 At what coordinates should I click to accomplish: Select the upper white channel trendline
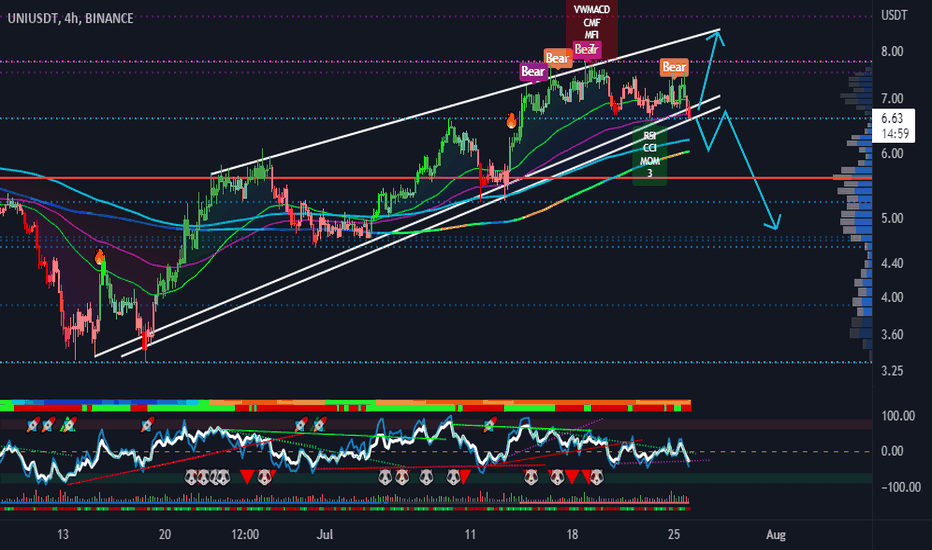(x=465, y=102)
